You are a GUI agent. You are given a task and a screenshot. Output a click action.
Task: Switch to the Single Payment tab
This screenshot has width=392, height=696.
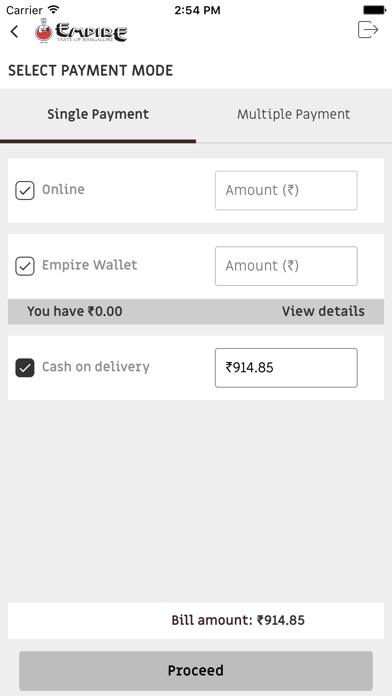click(x=98, y=115)
